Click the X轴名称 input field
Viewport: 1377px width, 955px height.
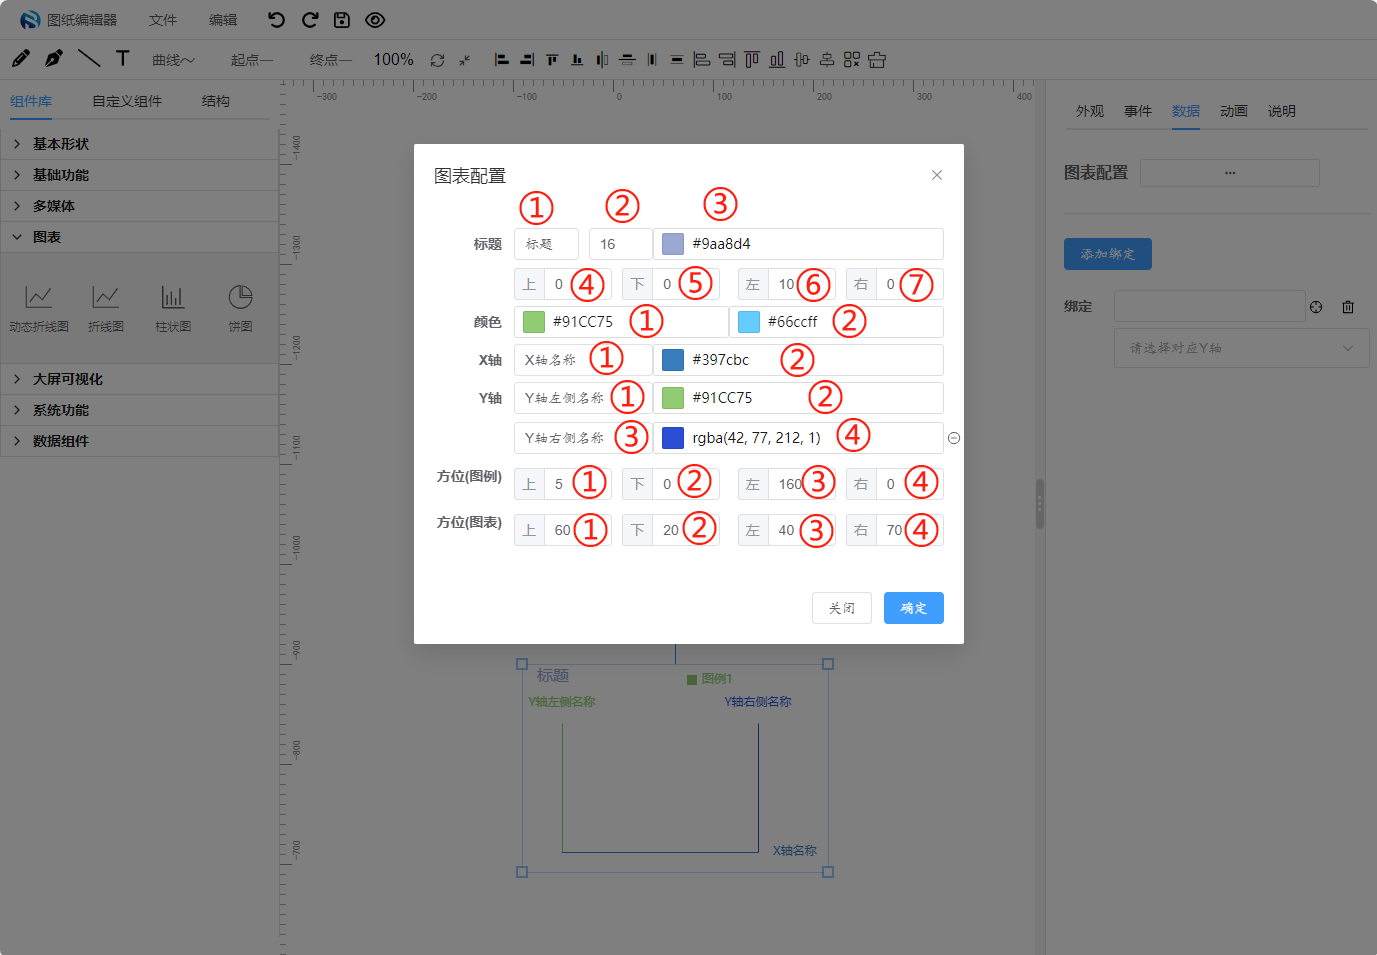coord(583,360)
